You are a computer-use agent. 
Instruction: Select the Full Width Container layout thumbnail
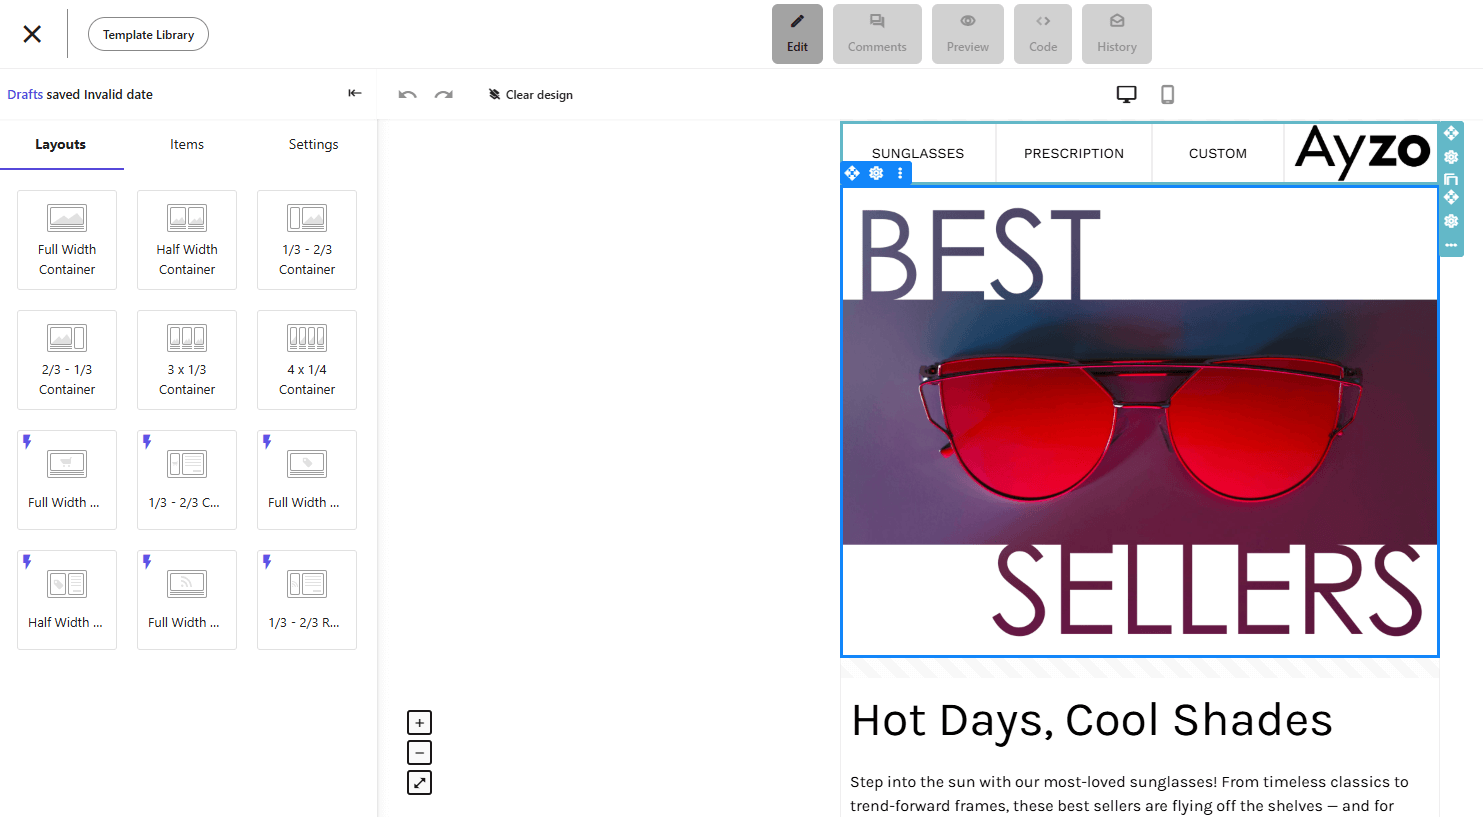(67, 240)
